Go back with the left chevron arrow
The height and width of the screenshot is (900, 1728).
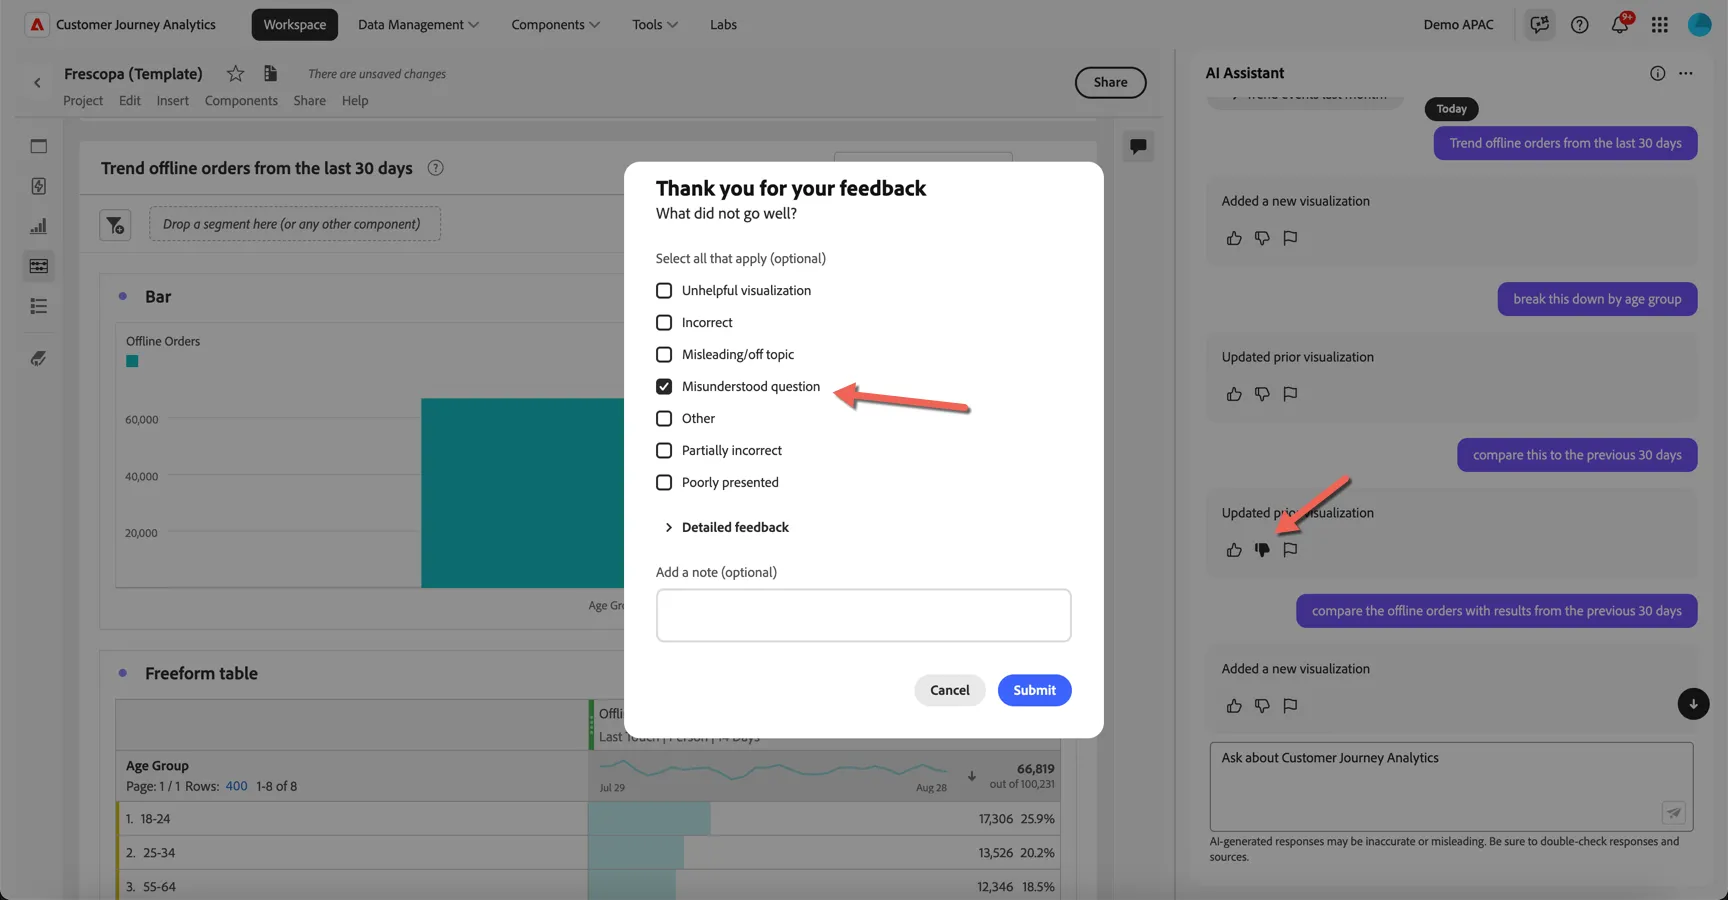click(37, 83)
